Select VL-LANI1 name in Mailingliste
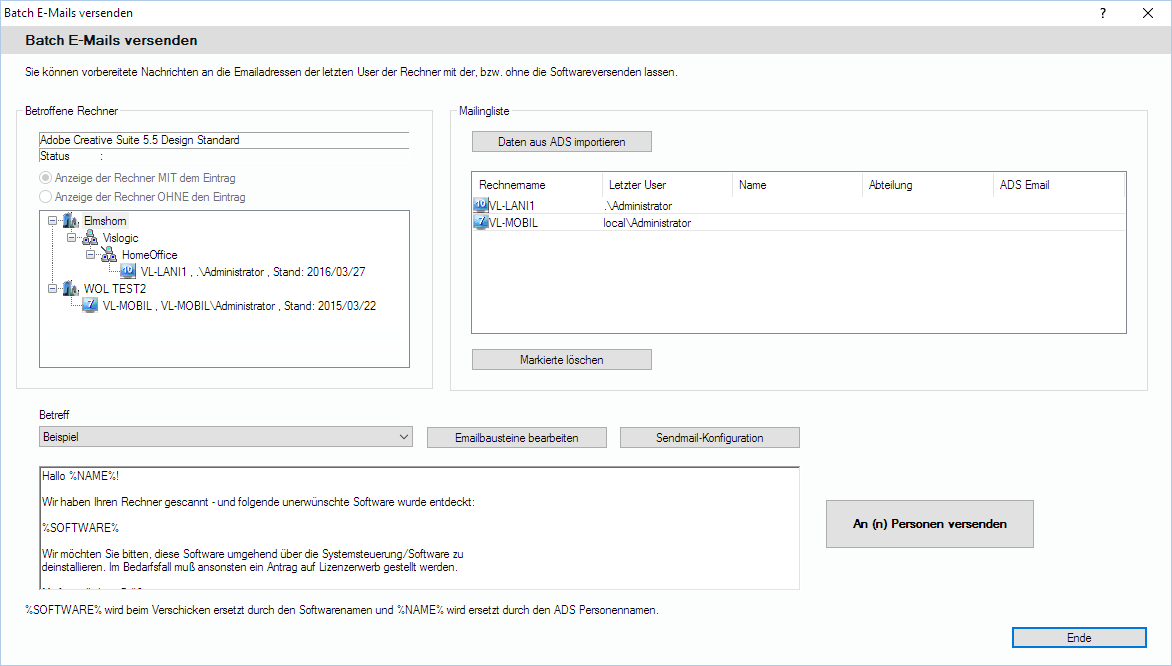Viewport: 1172px width, 666px height. point(512,206)
